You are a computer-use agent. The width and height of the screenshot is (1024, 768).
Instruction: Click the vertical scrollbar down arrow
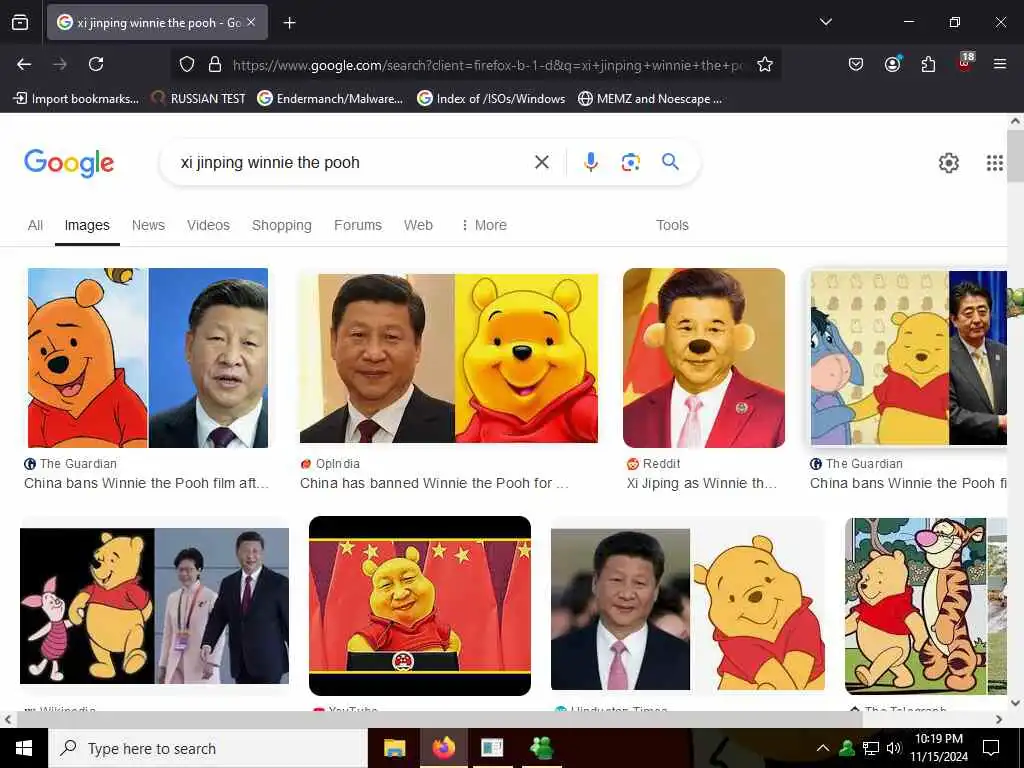[x=1015, y=703]
